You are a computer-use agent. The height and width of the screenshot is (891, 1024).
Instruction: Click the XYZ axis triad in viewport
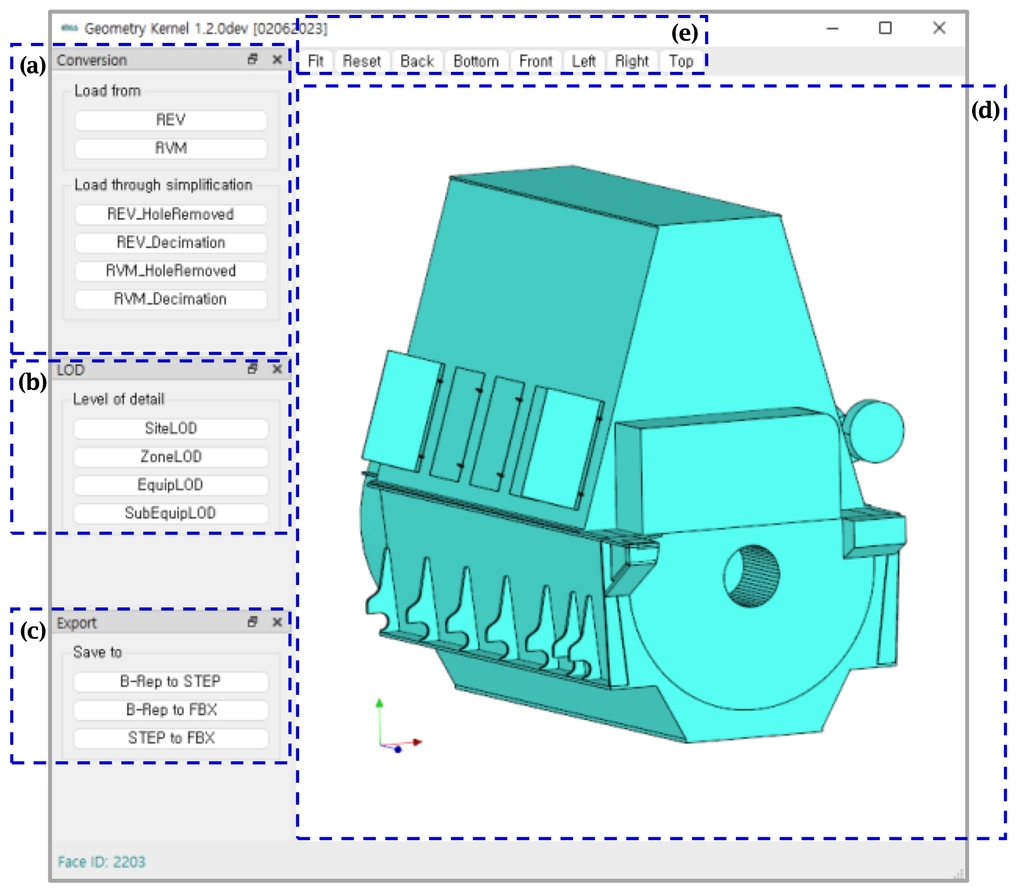coord(398,726)
